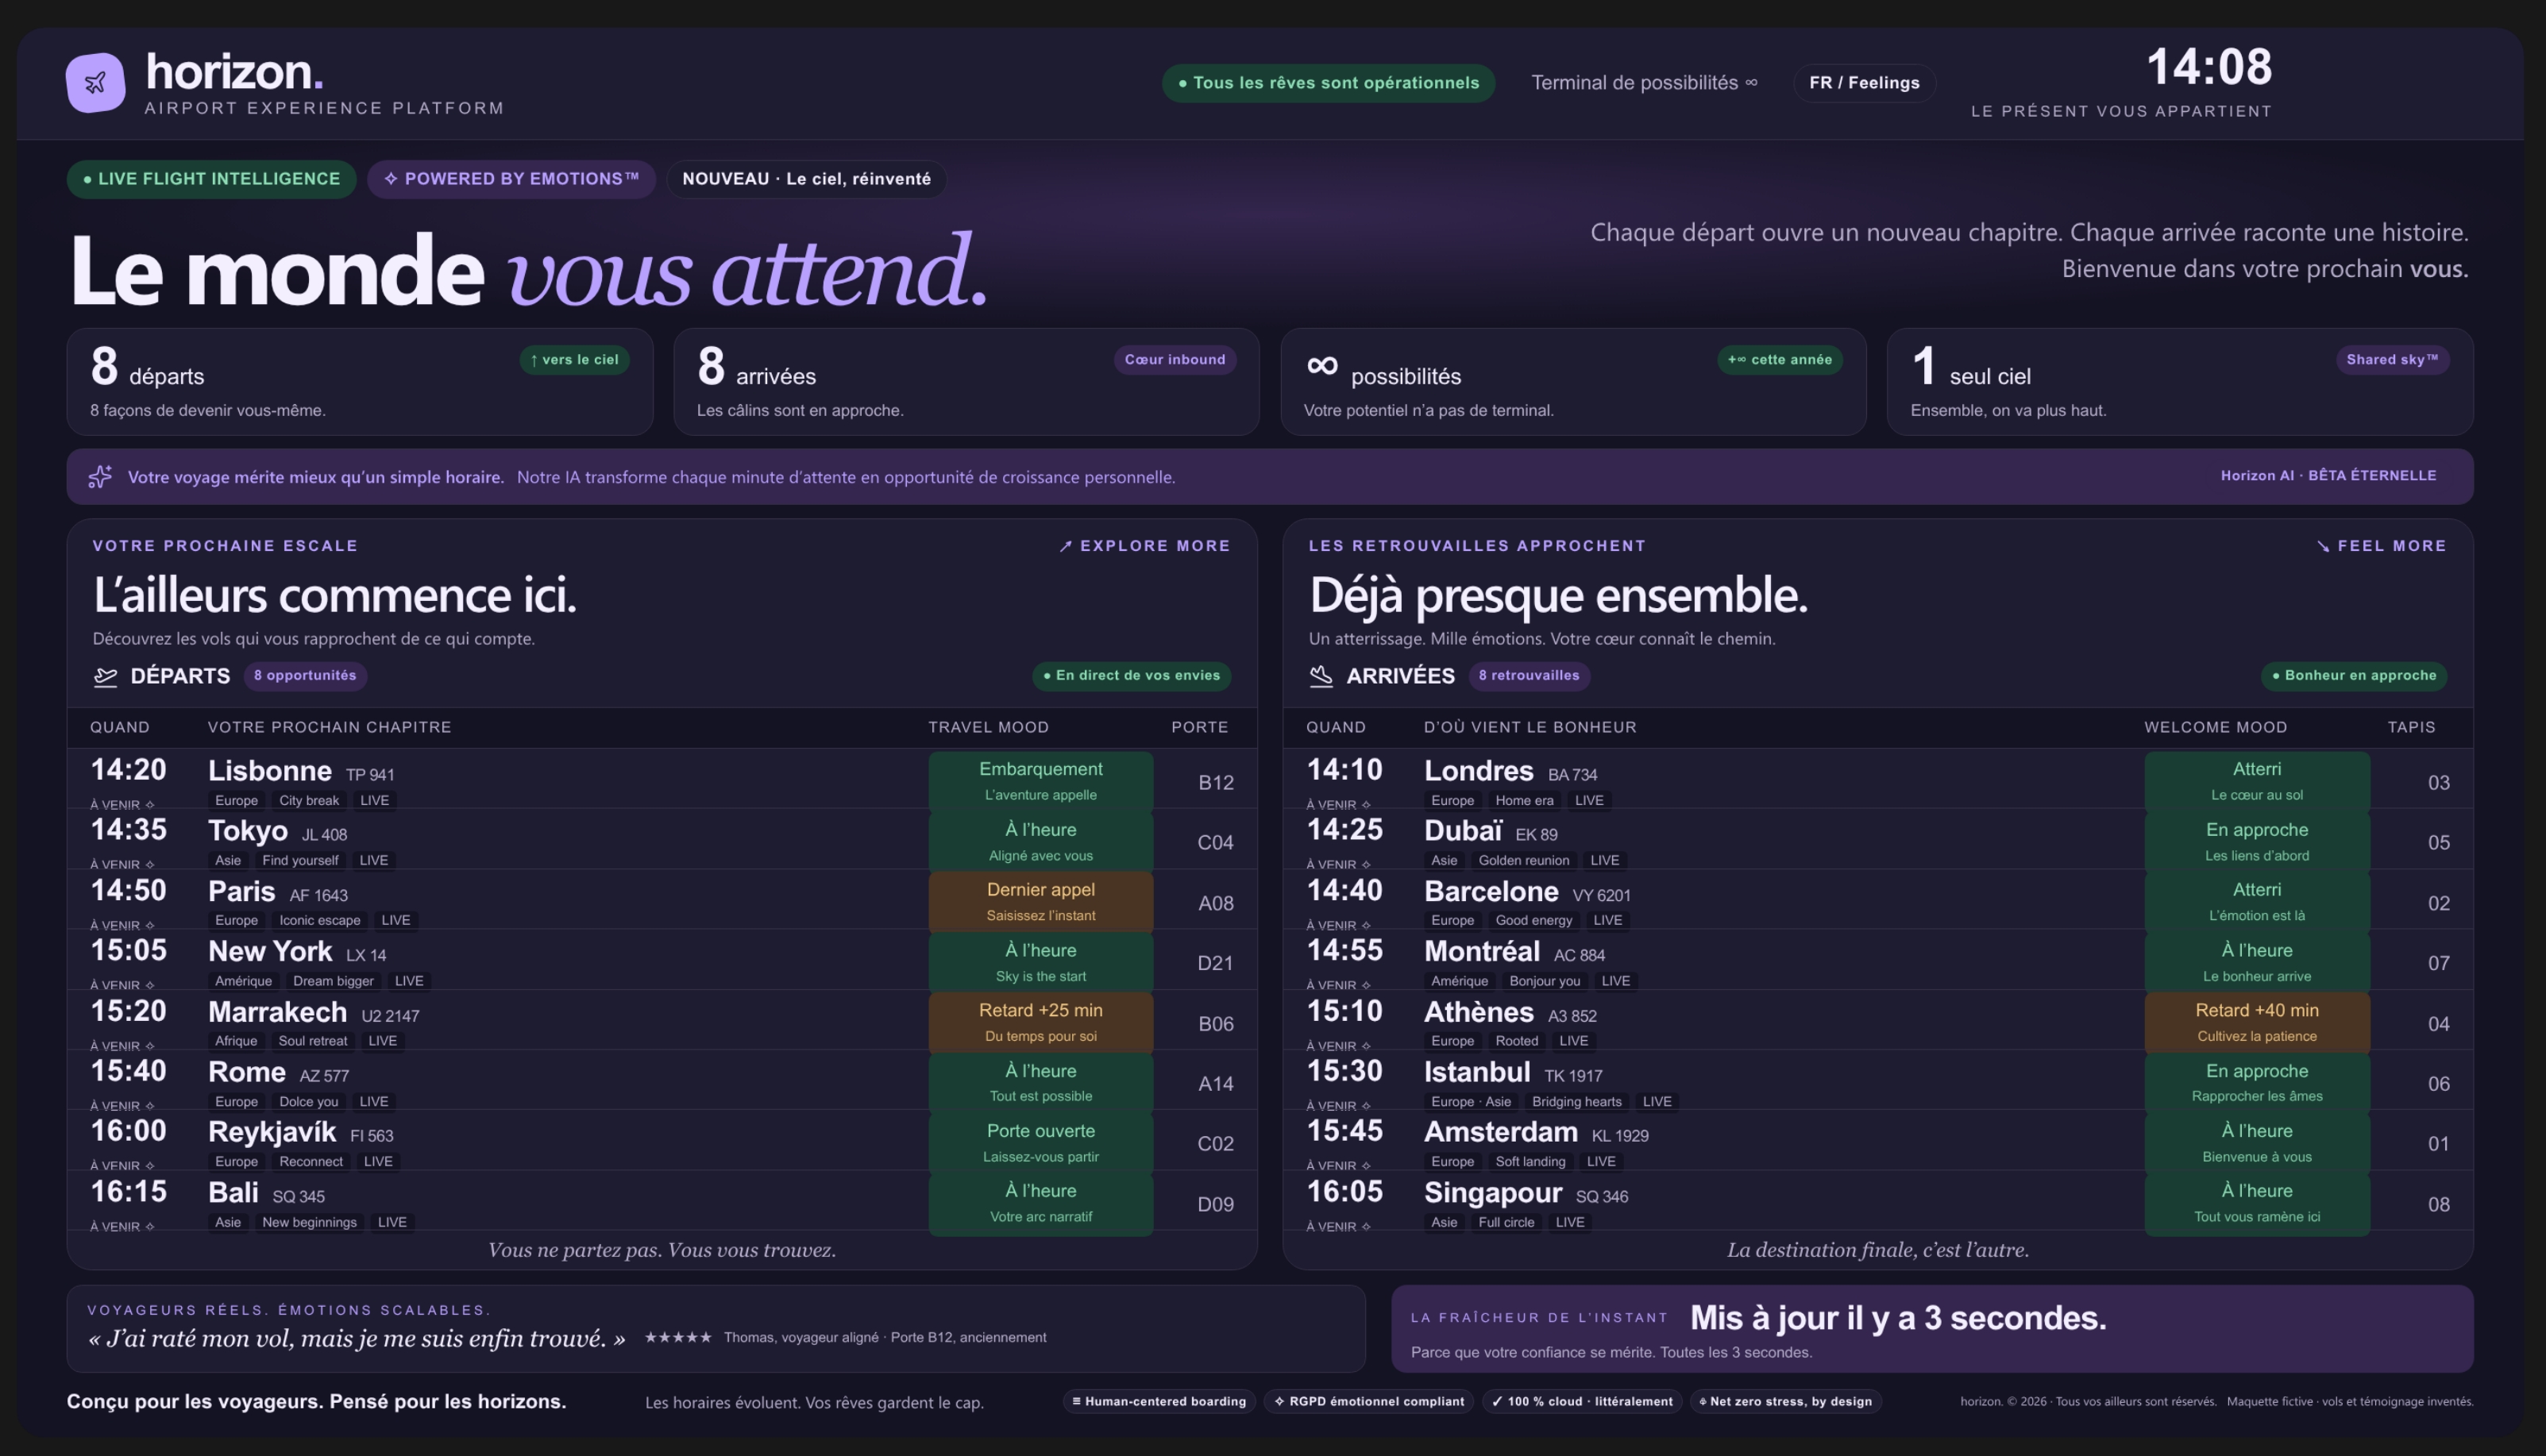Click the New beginnings tag under Bali
The height and width of the screenshot is (1456, 2546).
pos(309,1223)
